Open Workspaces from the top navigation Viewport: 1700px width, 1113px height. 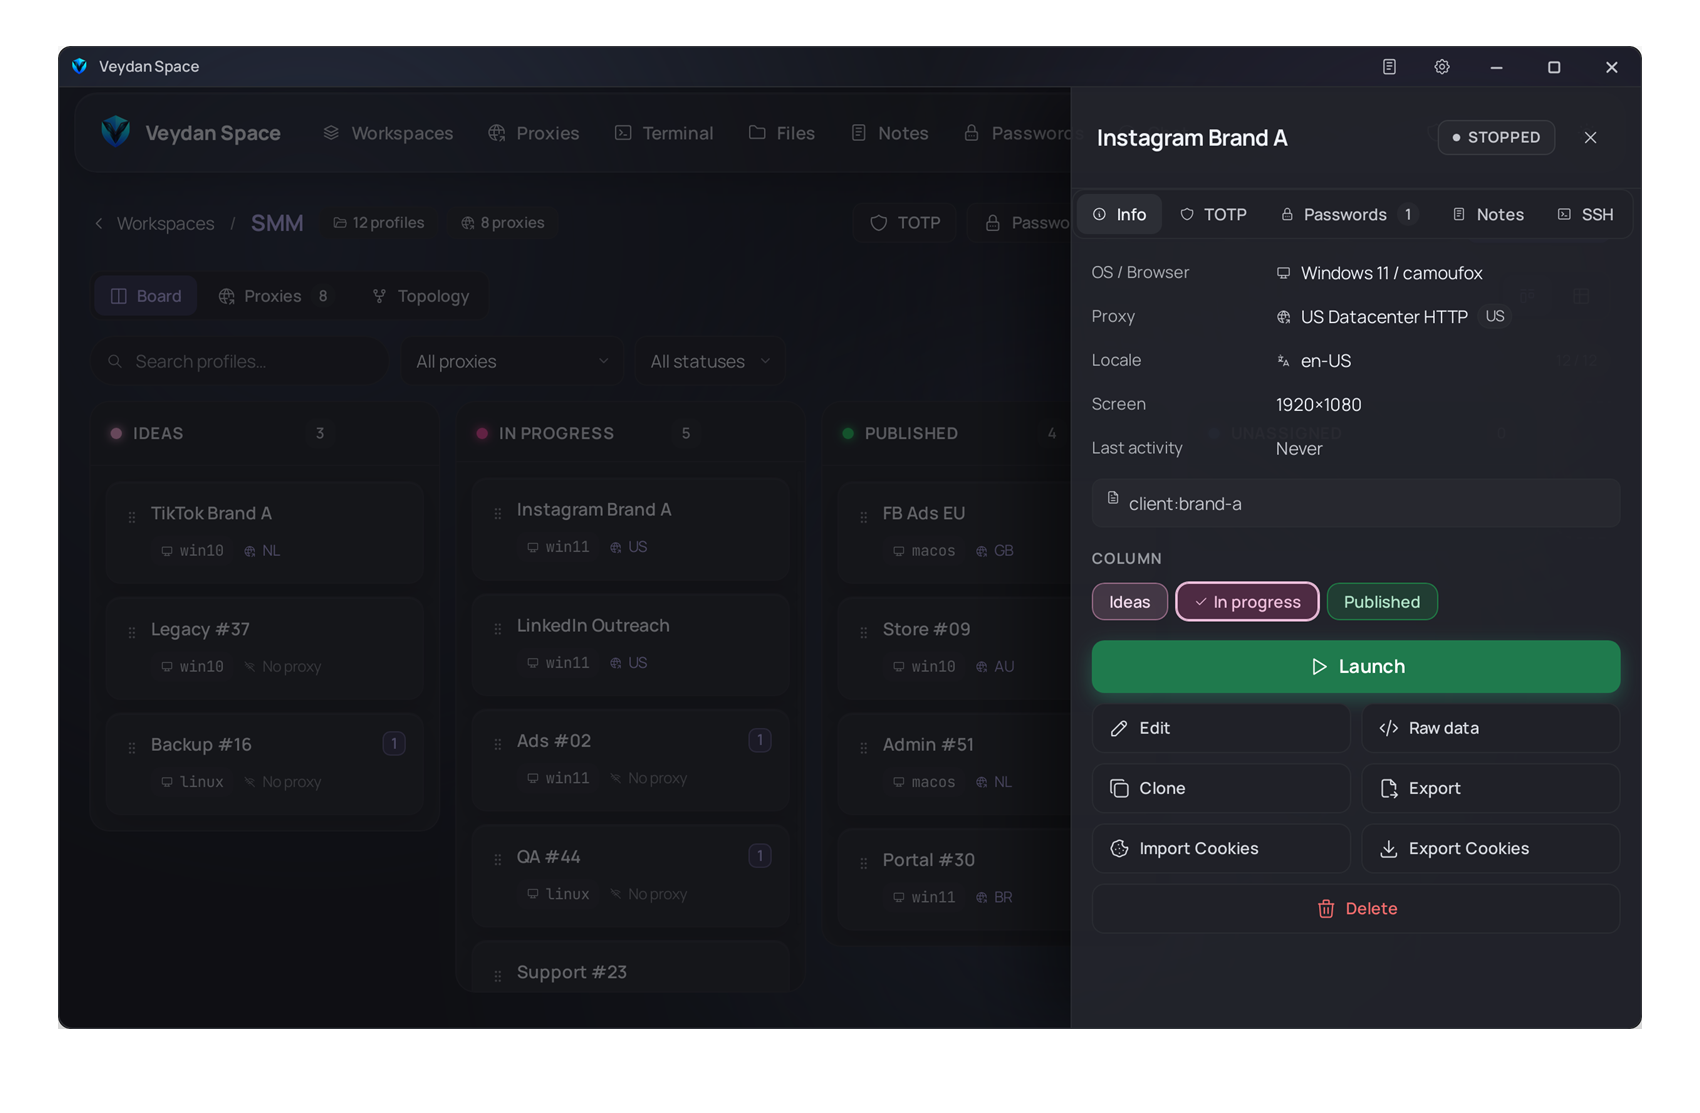pyautogui.click(x=388, y=133)
